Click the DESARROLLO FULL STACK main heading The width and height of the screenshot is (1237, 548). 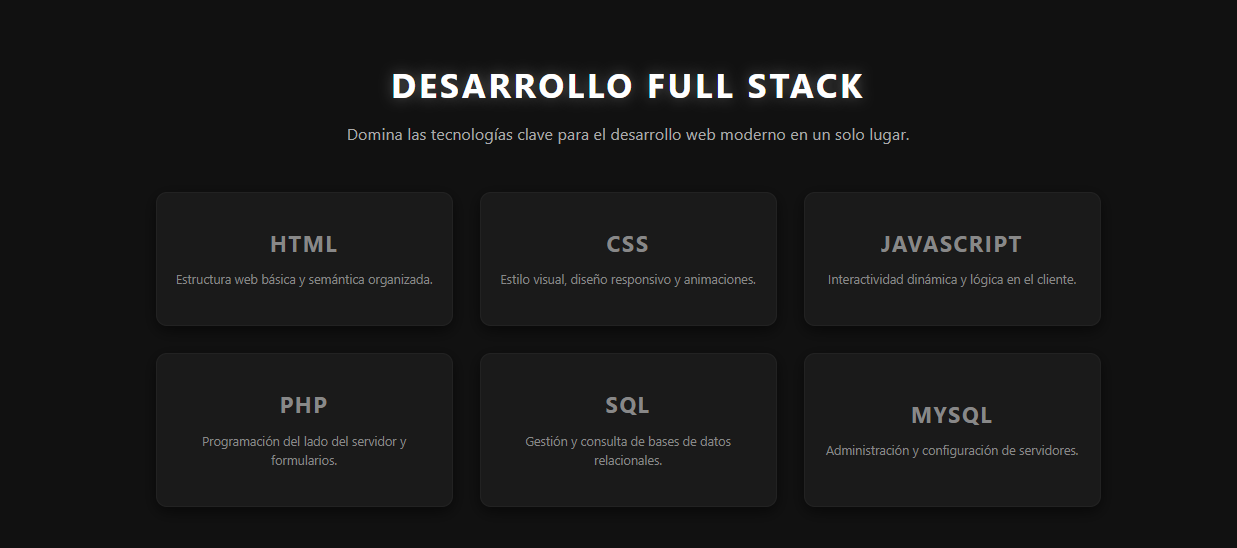click(627, 86)
